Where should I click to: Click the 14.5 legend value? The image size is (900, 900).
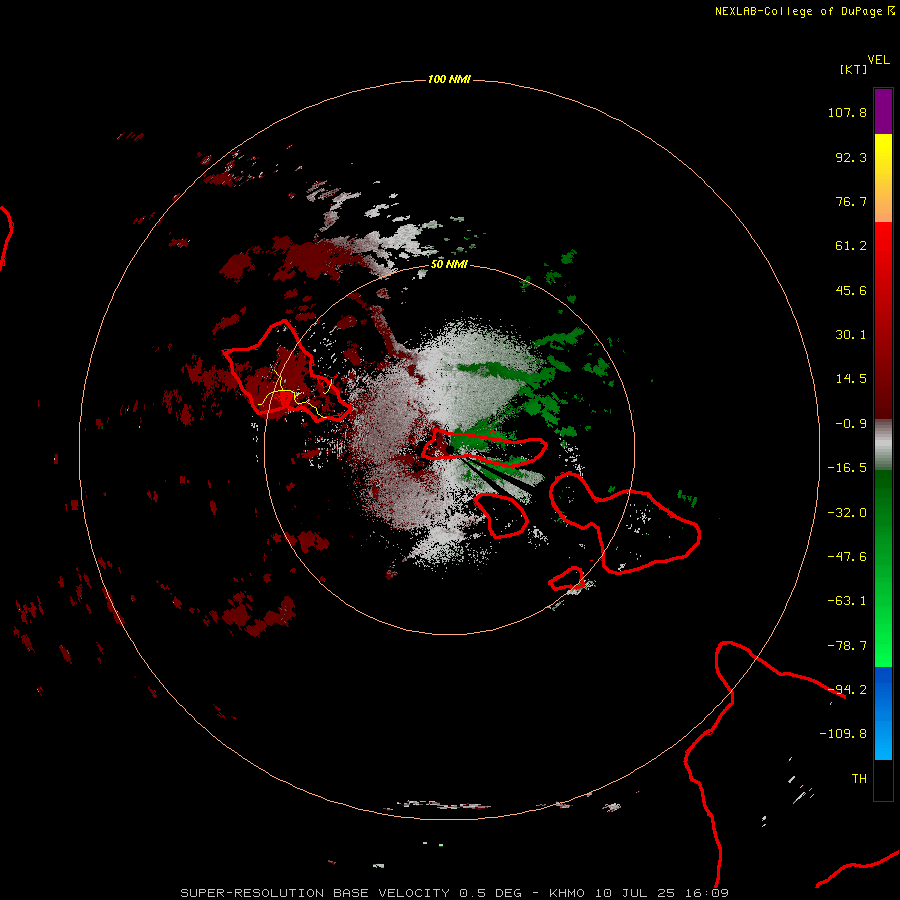[851, 379]
